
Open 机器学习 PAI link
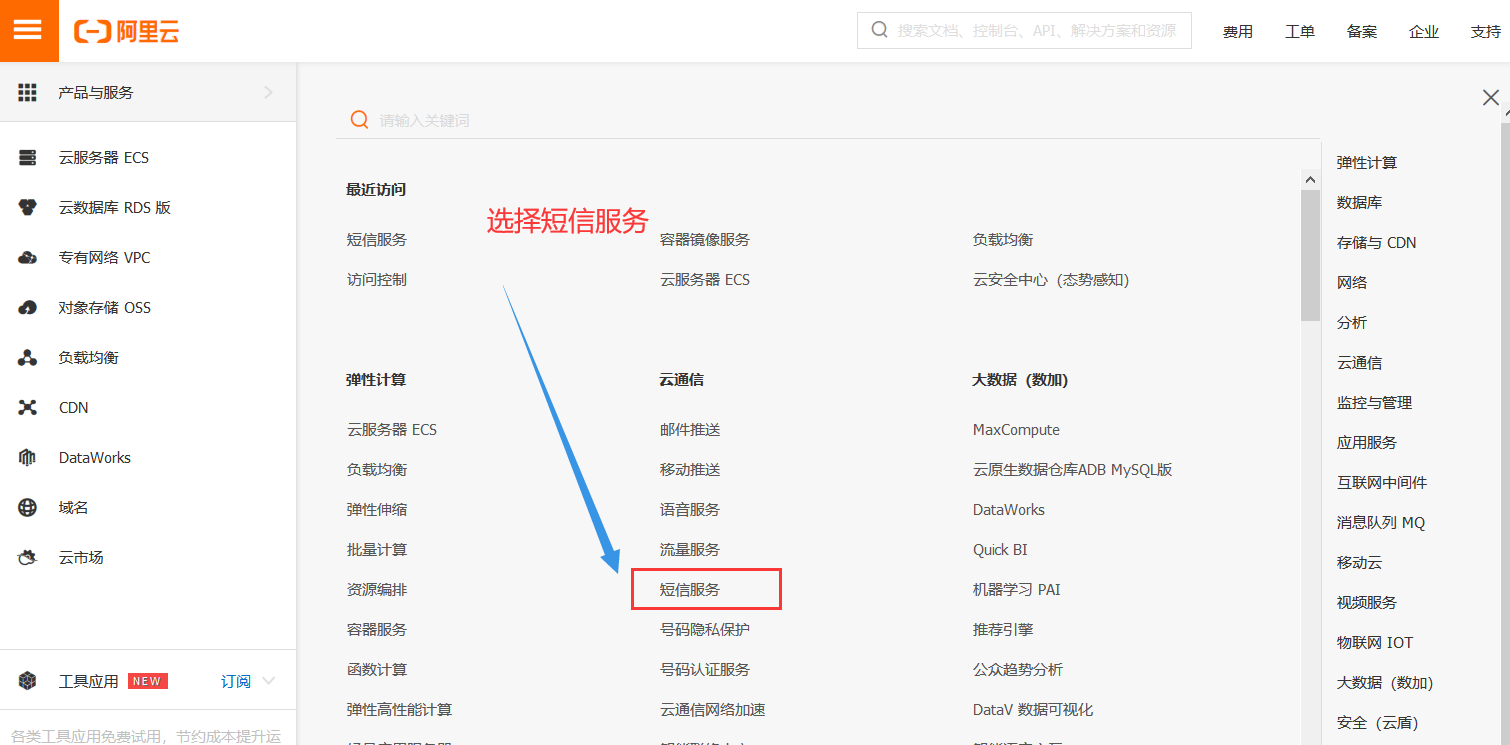pos(1017,589)
